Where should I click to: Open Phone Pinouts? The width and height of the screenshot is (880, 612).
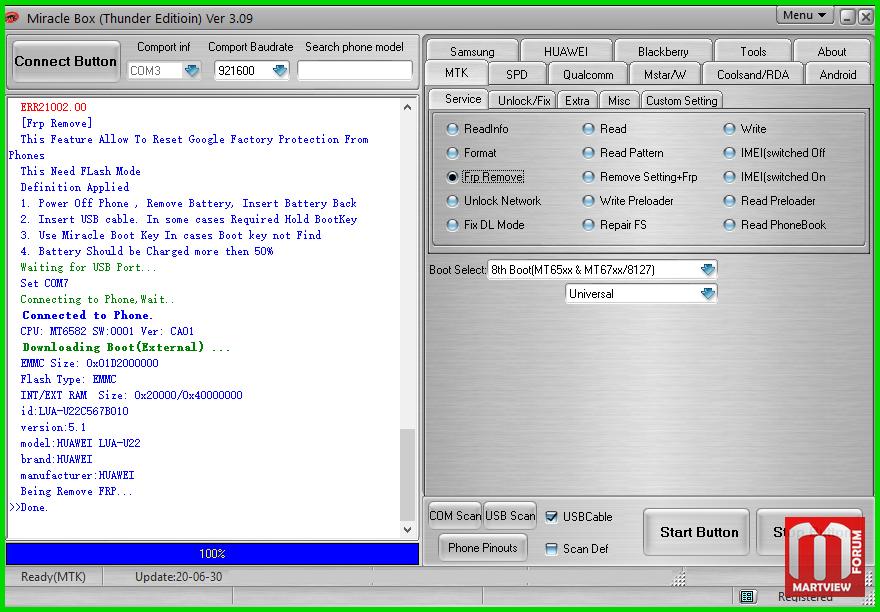click(483, 547)
